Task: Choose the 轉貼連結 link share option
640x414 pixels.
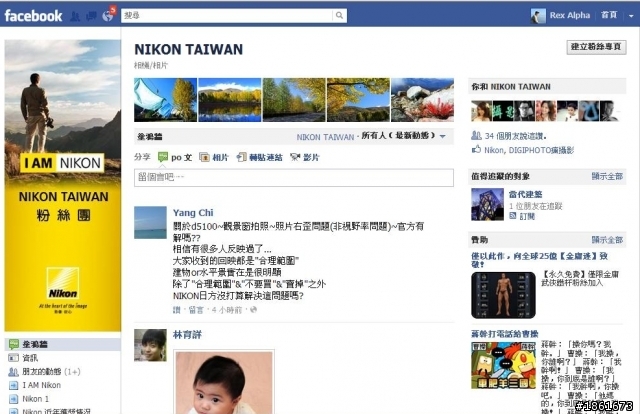Action: click(260, 157)
